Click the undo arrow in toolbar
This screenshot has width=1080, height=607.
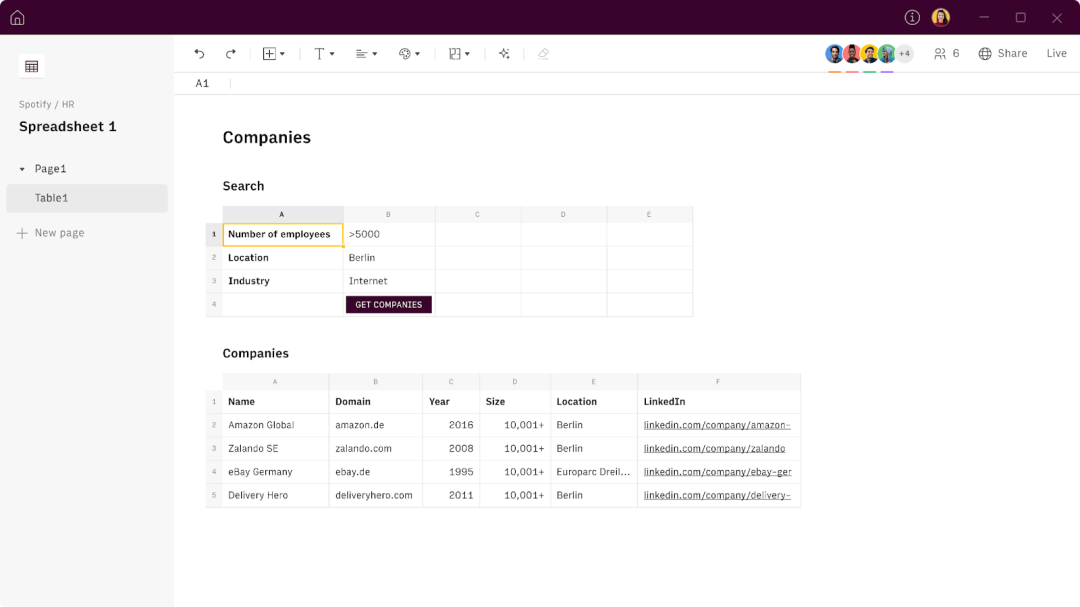tap(199, 54)
